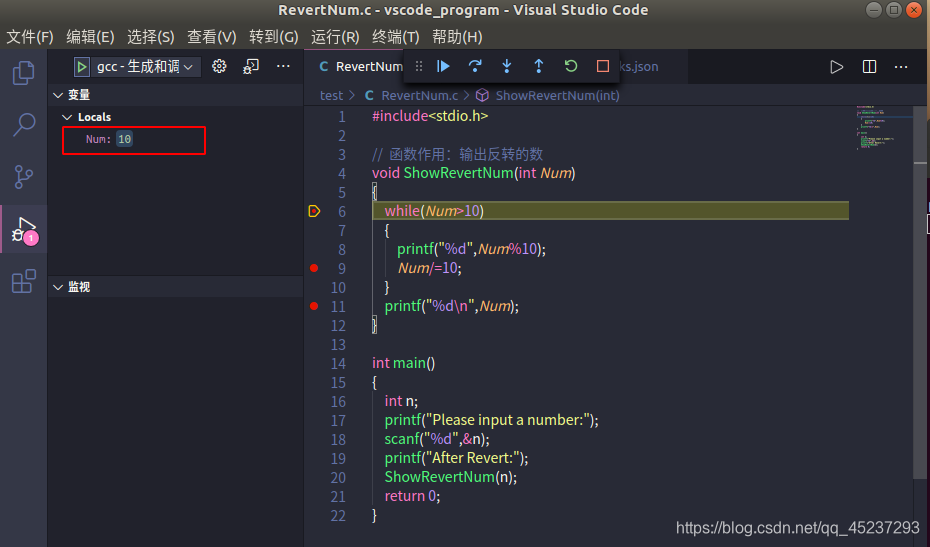This screenshot has height=547, width=930.
Task: Stop the debug session
Action: click(603, 66)
